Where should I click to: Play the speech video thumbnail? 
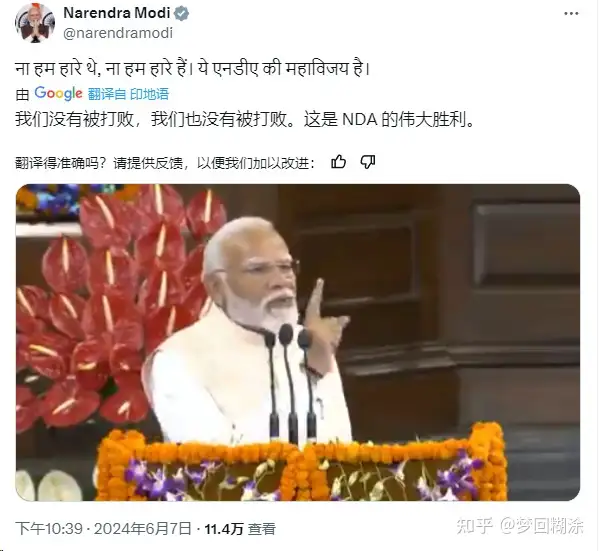pos(298,342)
